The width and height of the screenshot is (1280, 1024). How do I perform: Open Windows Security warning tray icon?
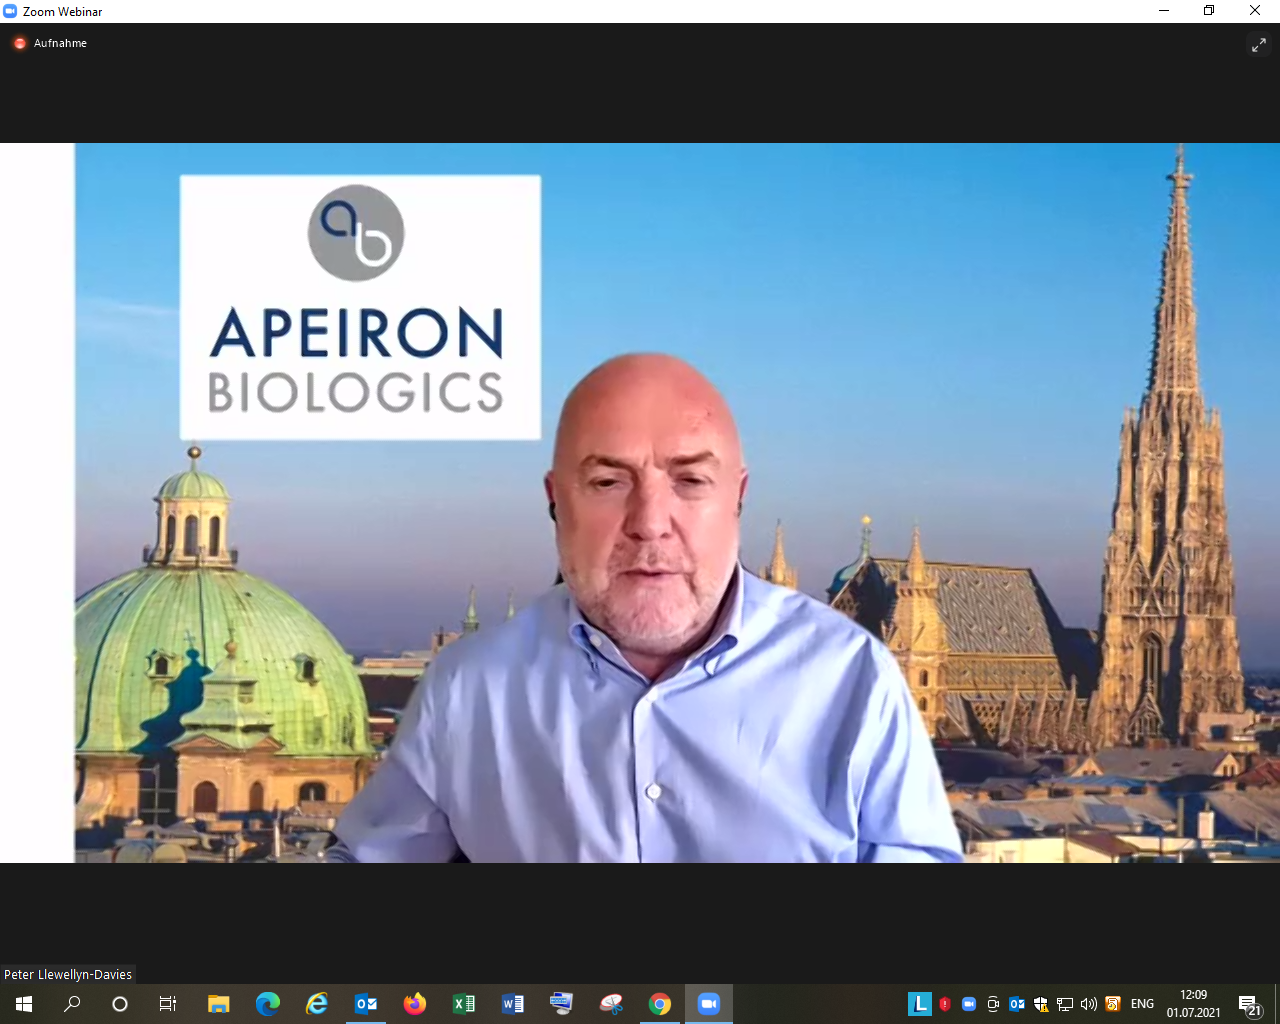tap(1041, 1004)
